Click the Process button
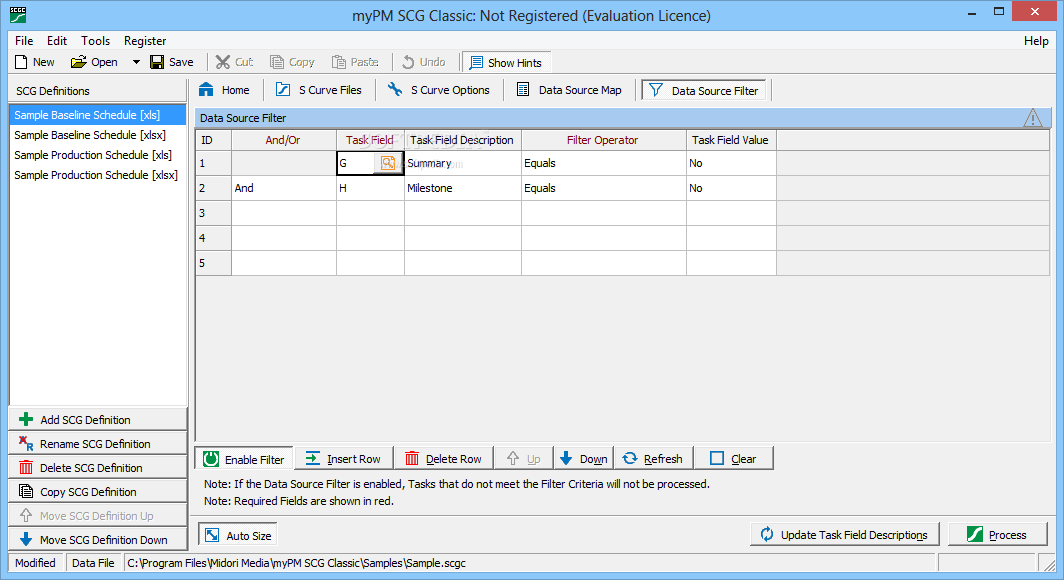The width and height of the screenshot is (1064, 580). click(998, 535)
